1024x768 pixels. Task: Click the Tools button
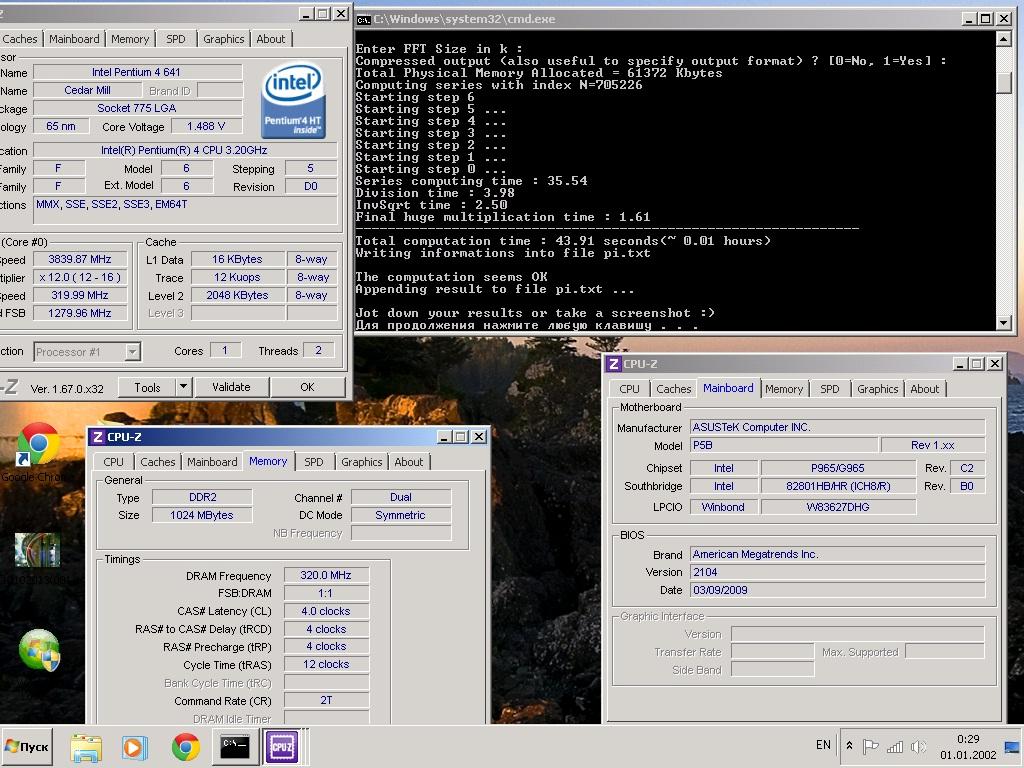tap(147, 387)
